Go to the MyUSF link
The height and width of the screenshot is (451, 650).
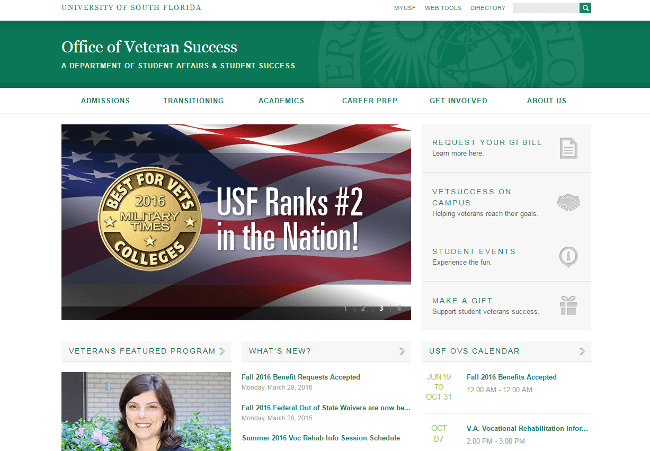pos(404,8)
